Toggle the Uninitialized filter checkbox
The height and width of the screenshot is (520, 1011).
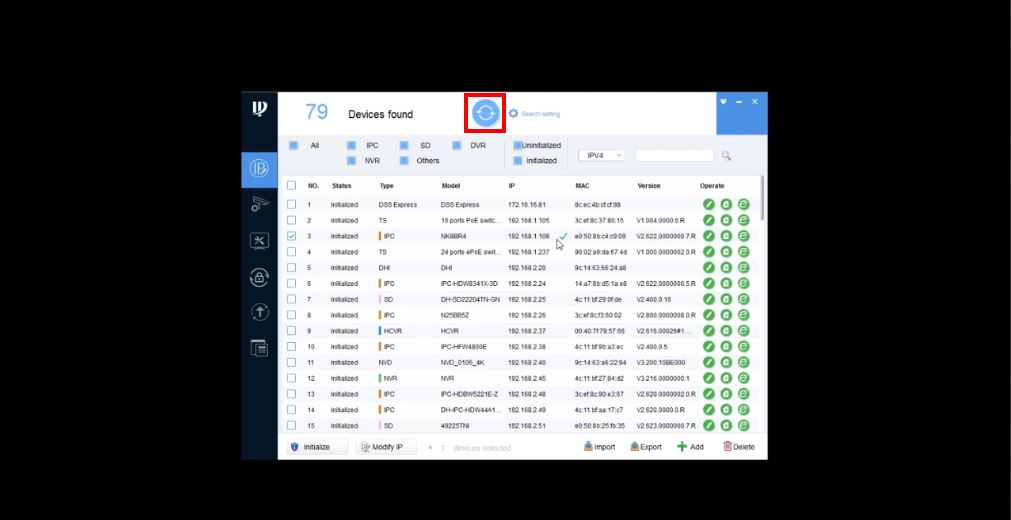pyautogui.click(x=517, y=146)
